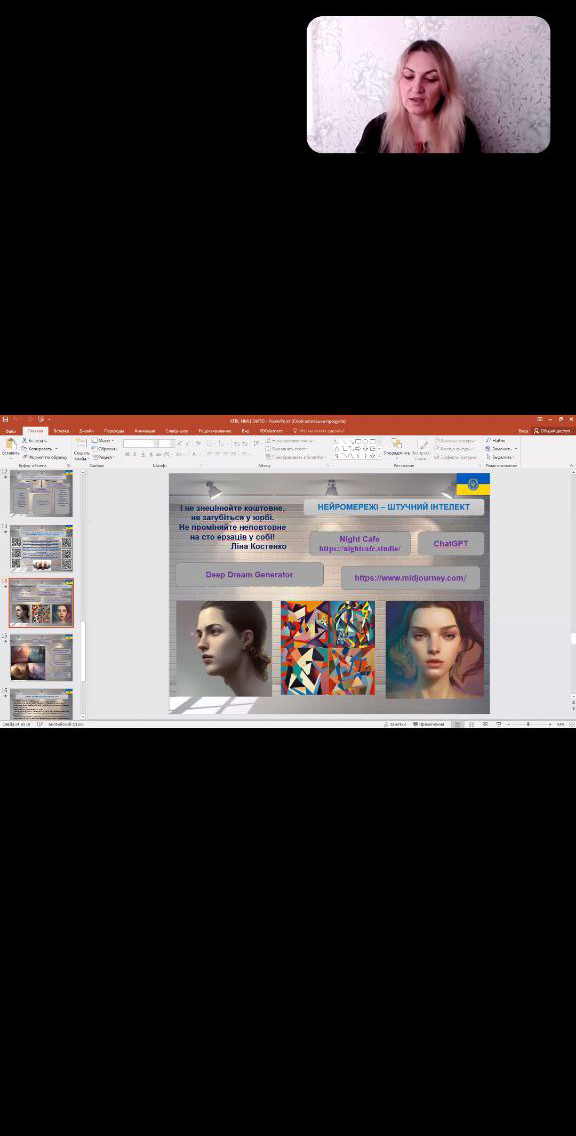Select slide 12 thumbnail
The image size is (576, 1136).
coord(41,493)
